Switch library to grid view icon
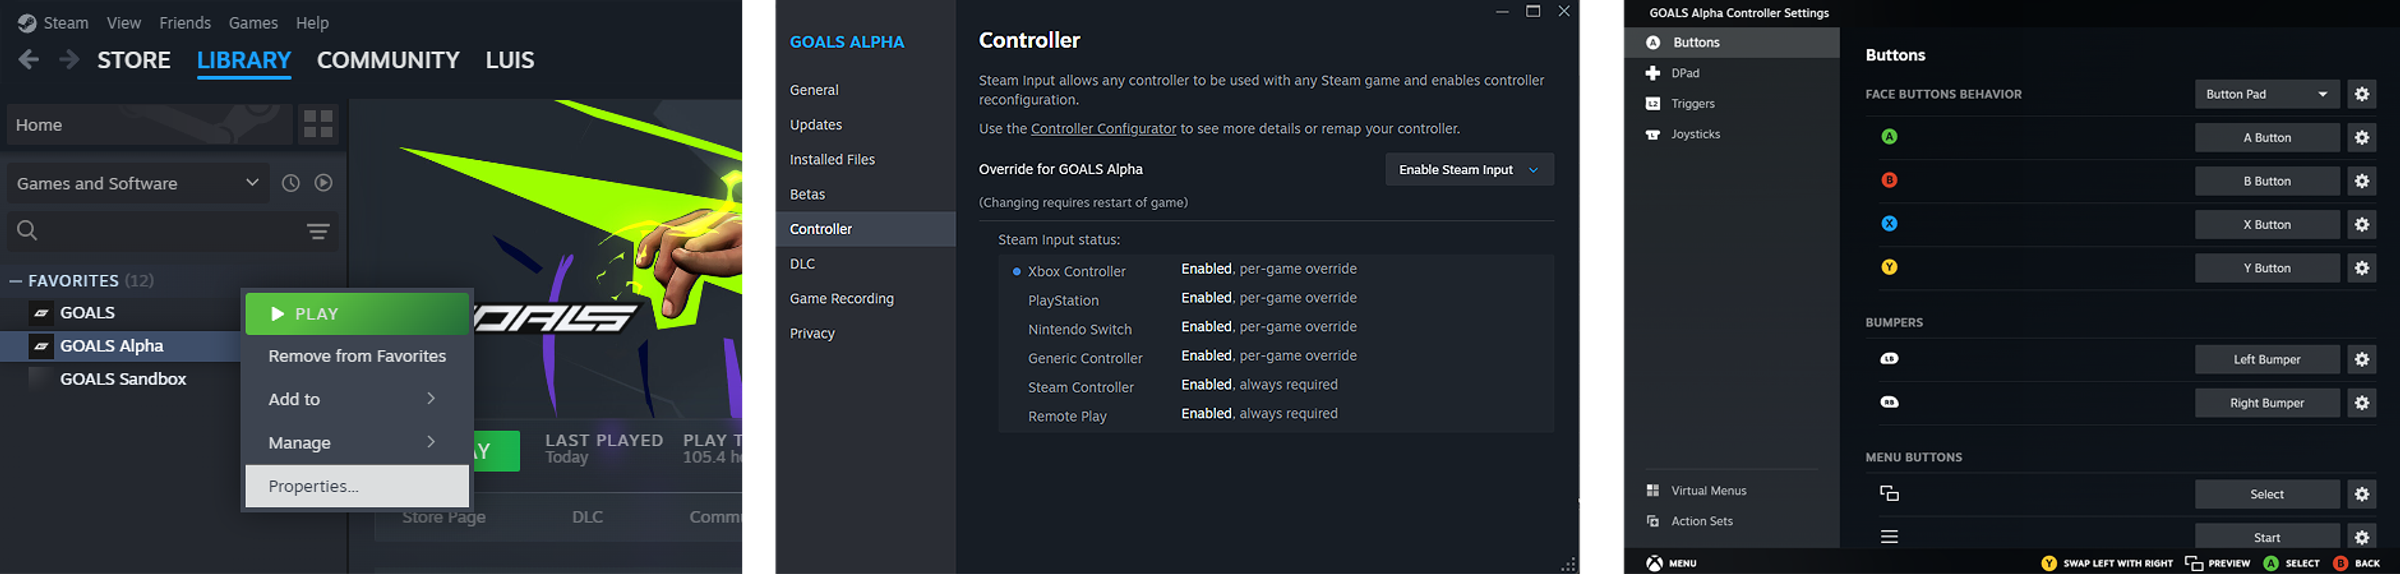 tap(318, 125)
